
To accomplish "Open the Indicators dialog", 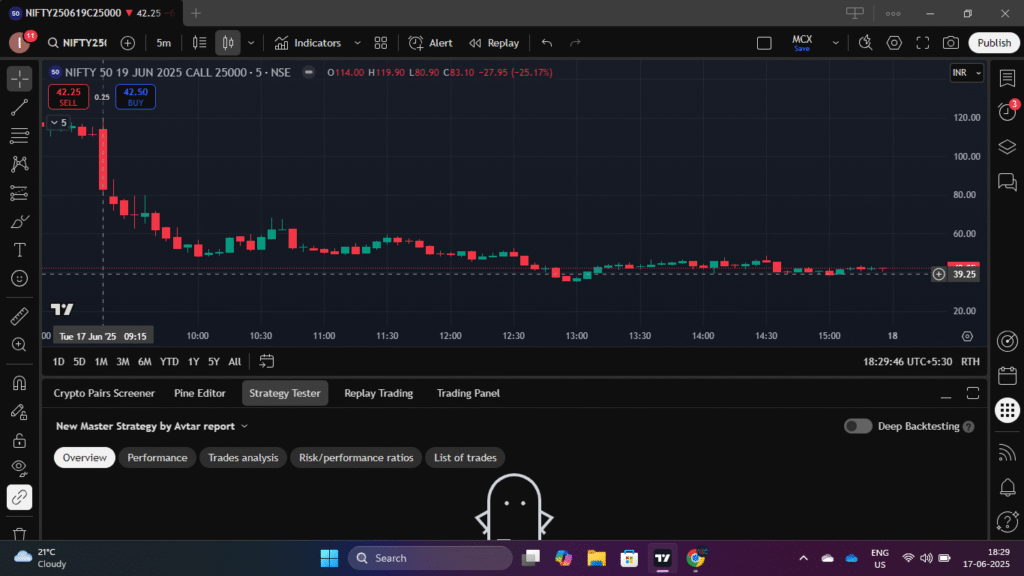I will [x=308, y=43].
